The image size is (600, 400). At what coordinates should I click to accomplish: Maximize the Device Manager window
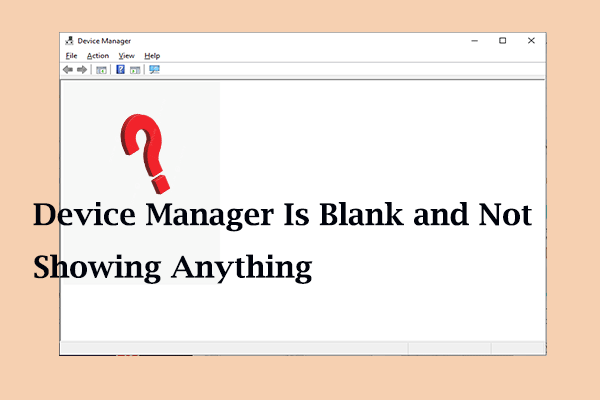pos(502,41)
